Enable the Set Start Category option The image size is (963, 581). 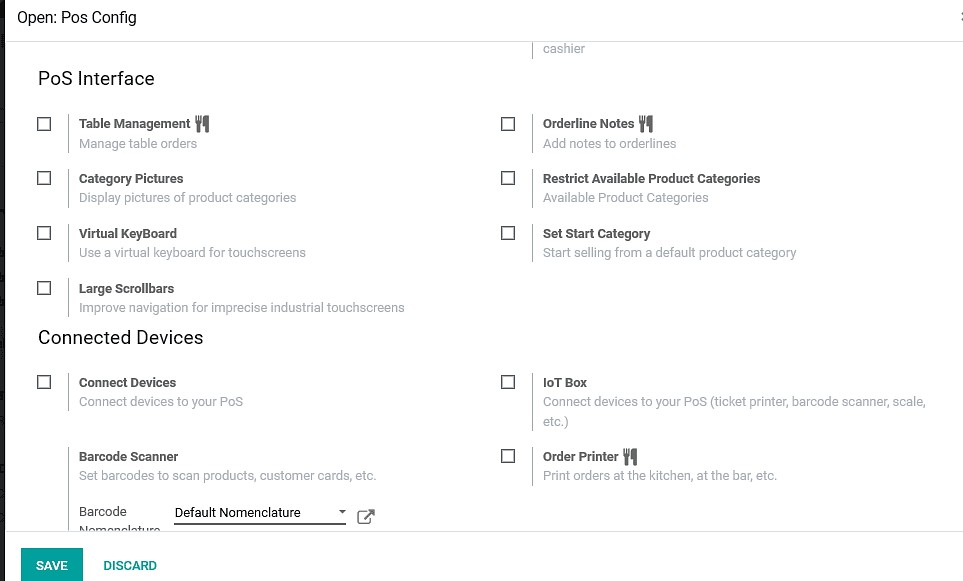pos(508,233)
